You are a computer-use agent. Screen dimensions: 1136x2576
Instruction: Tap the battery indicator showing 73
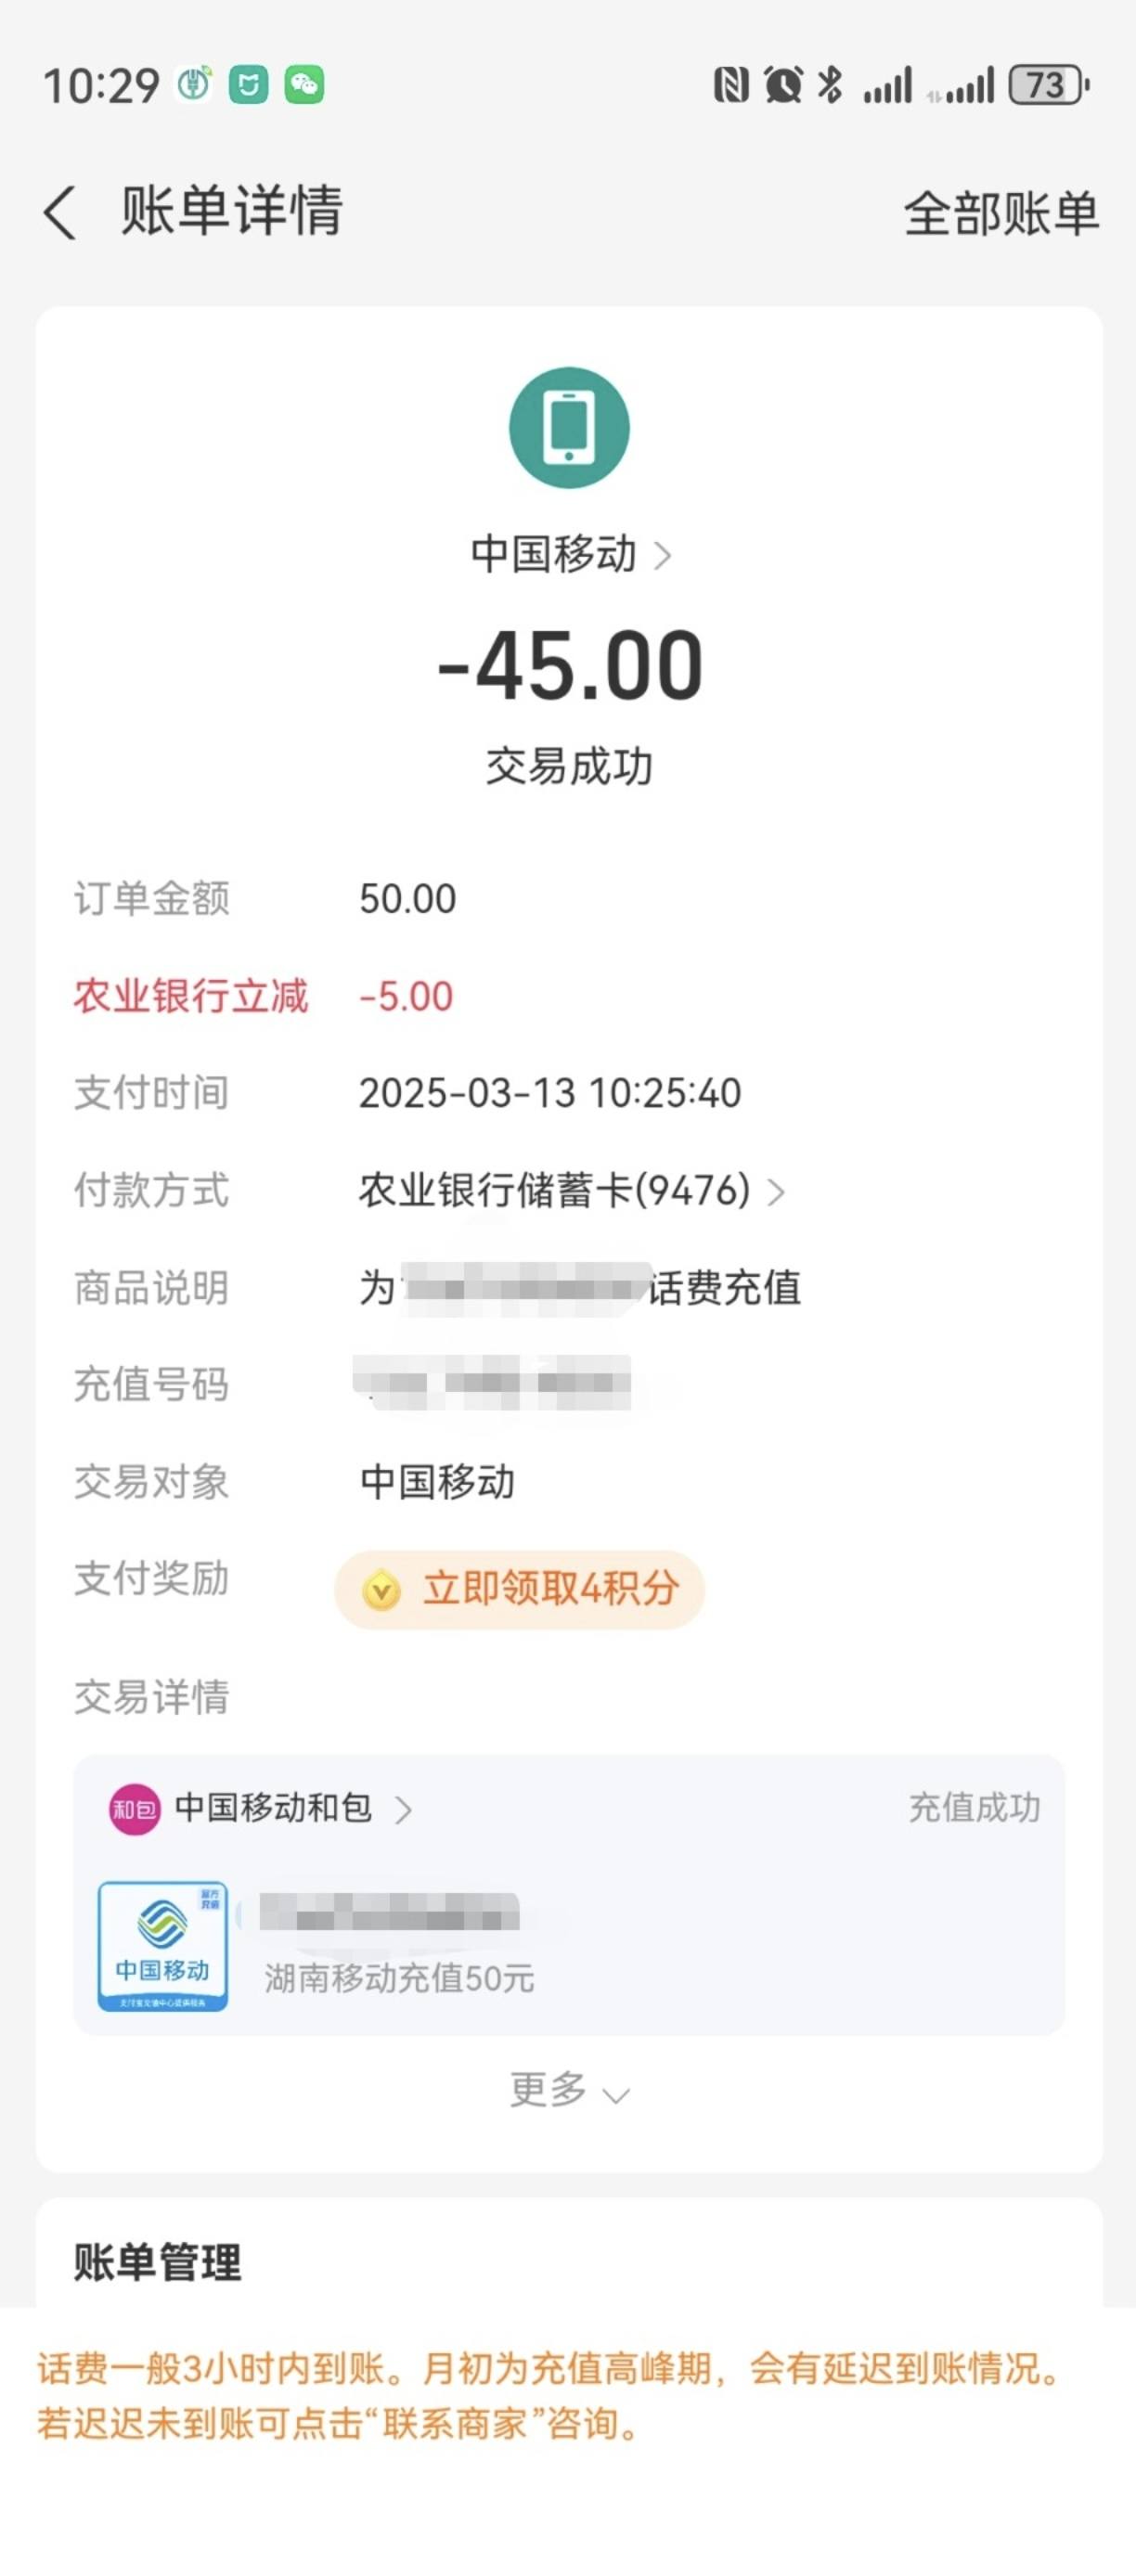click(1049, 85)
